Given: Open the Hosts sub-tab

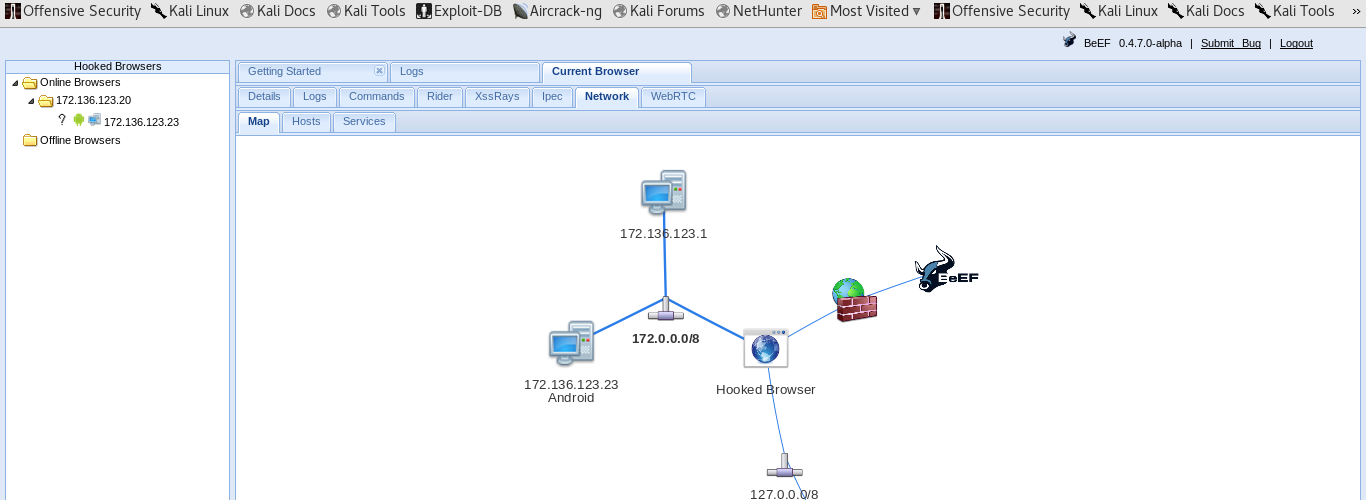Looking at the screenshot, I should (306, 122).
